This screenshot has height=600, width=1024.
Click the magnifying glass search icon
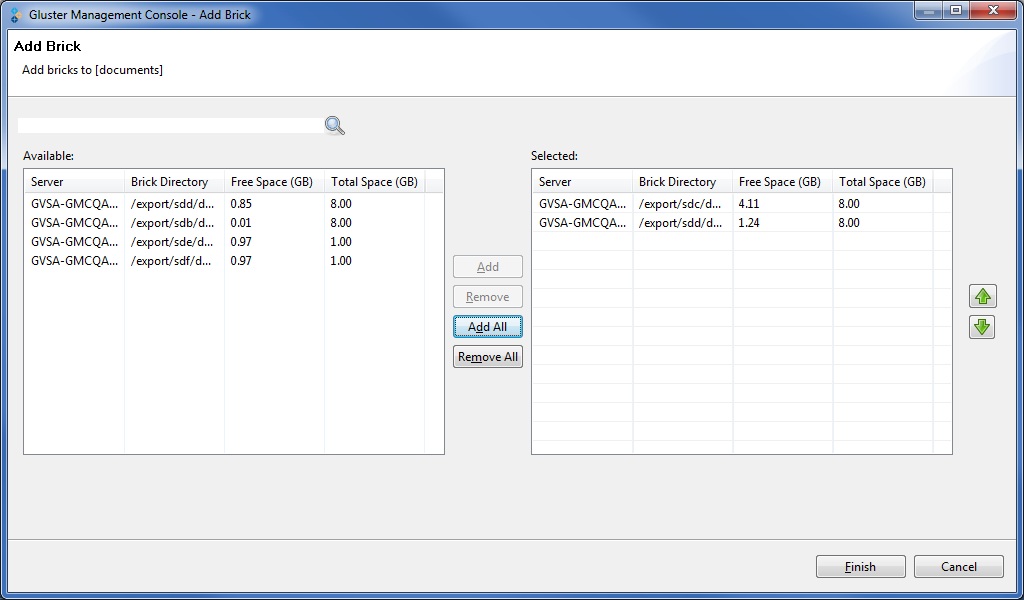click(334, 125)
